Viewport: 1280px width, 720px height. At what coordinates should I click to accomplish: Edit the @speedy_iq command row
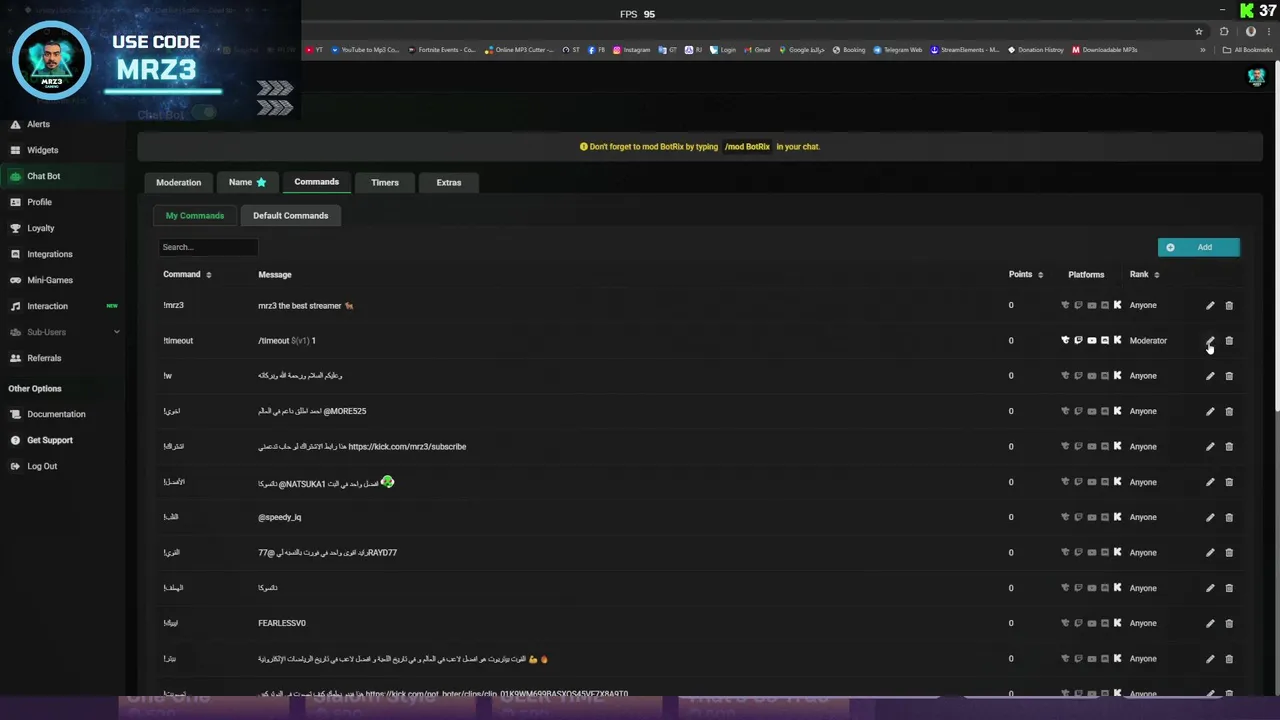tap(1210, 517)
